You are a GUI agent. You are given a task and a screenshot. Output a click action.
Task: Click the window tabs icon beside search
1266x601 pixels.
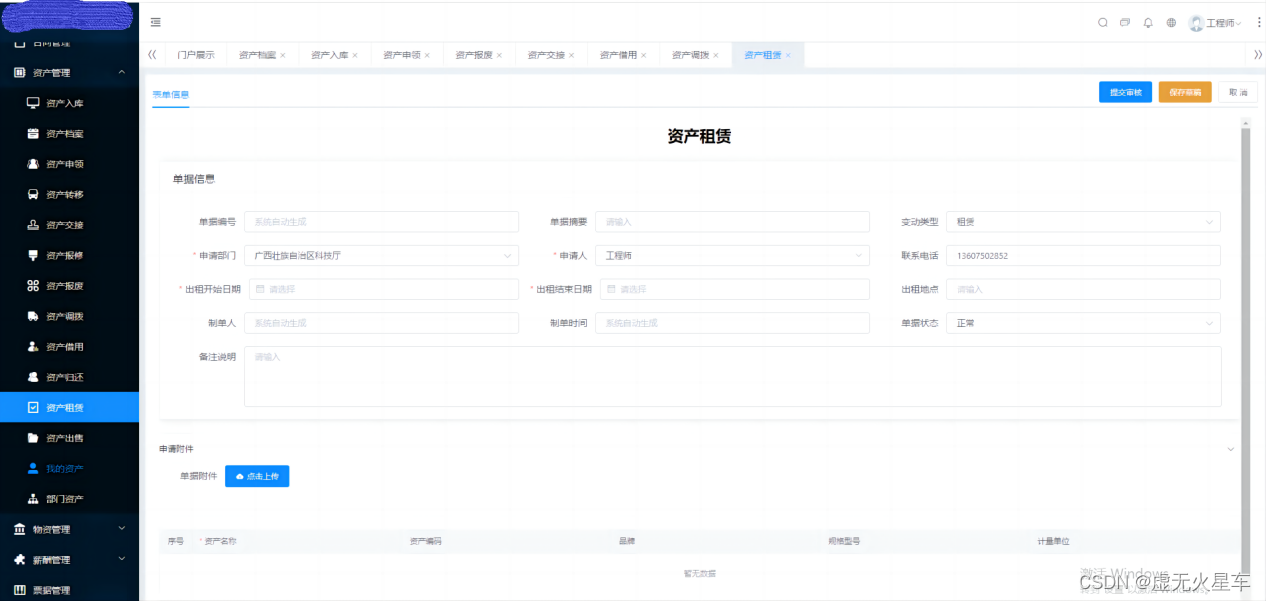coord(1125,22)
